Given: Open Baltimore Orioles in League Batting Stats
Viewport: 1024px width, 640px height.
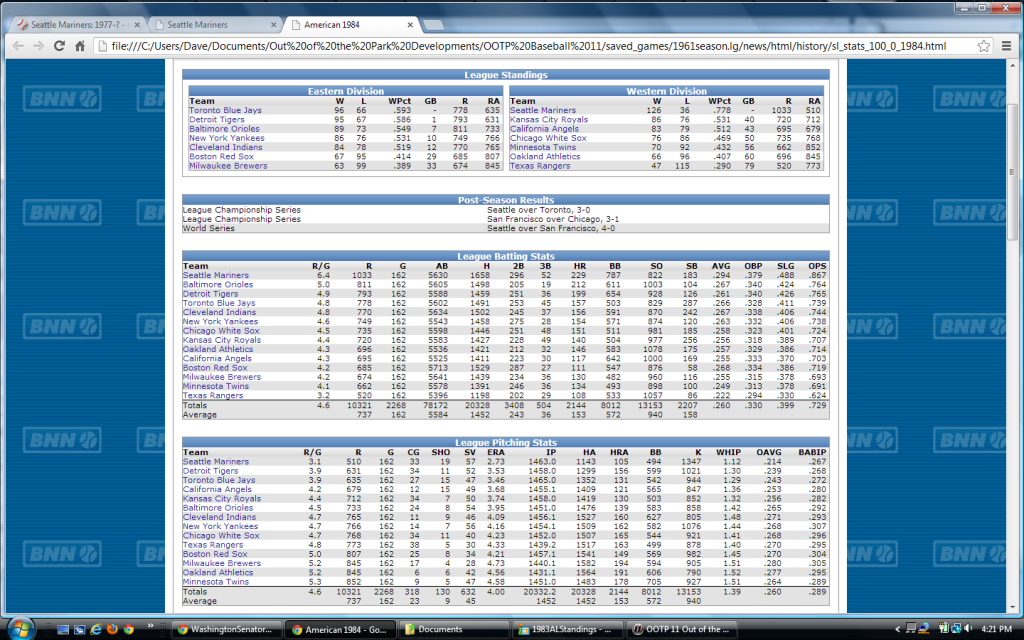Looking at the screenshot, I should tap(218, 285).
